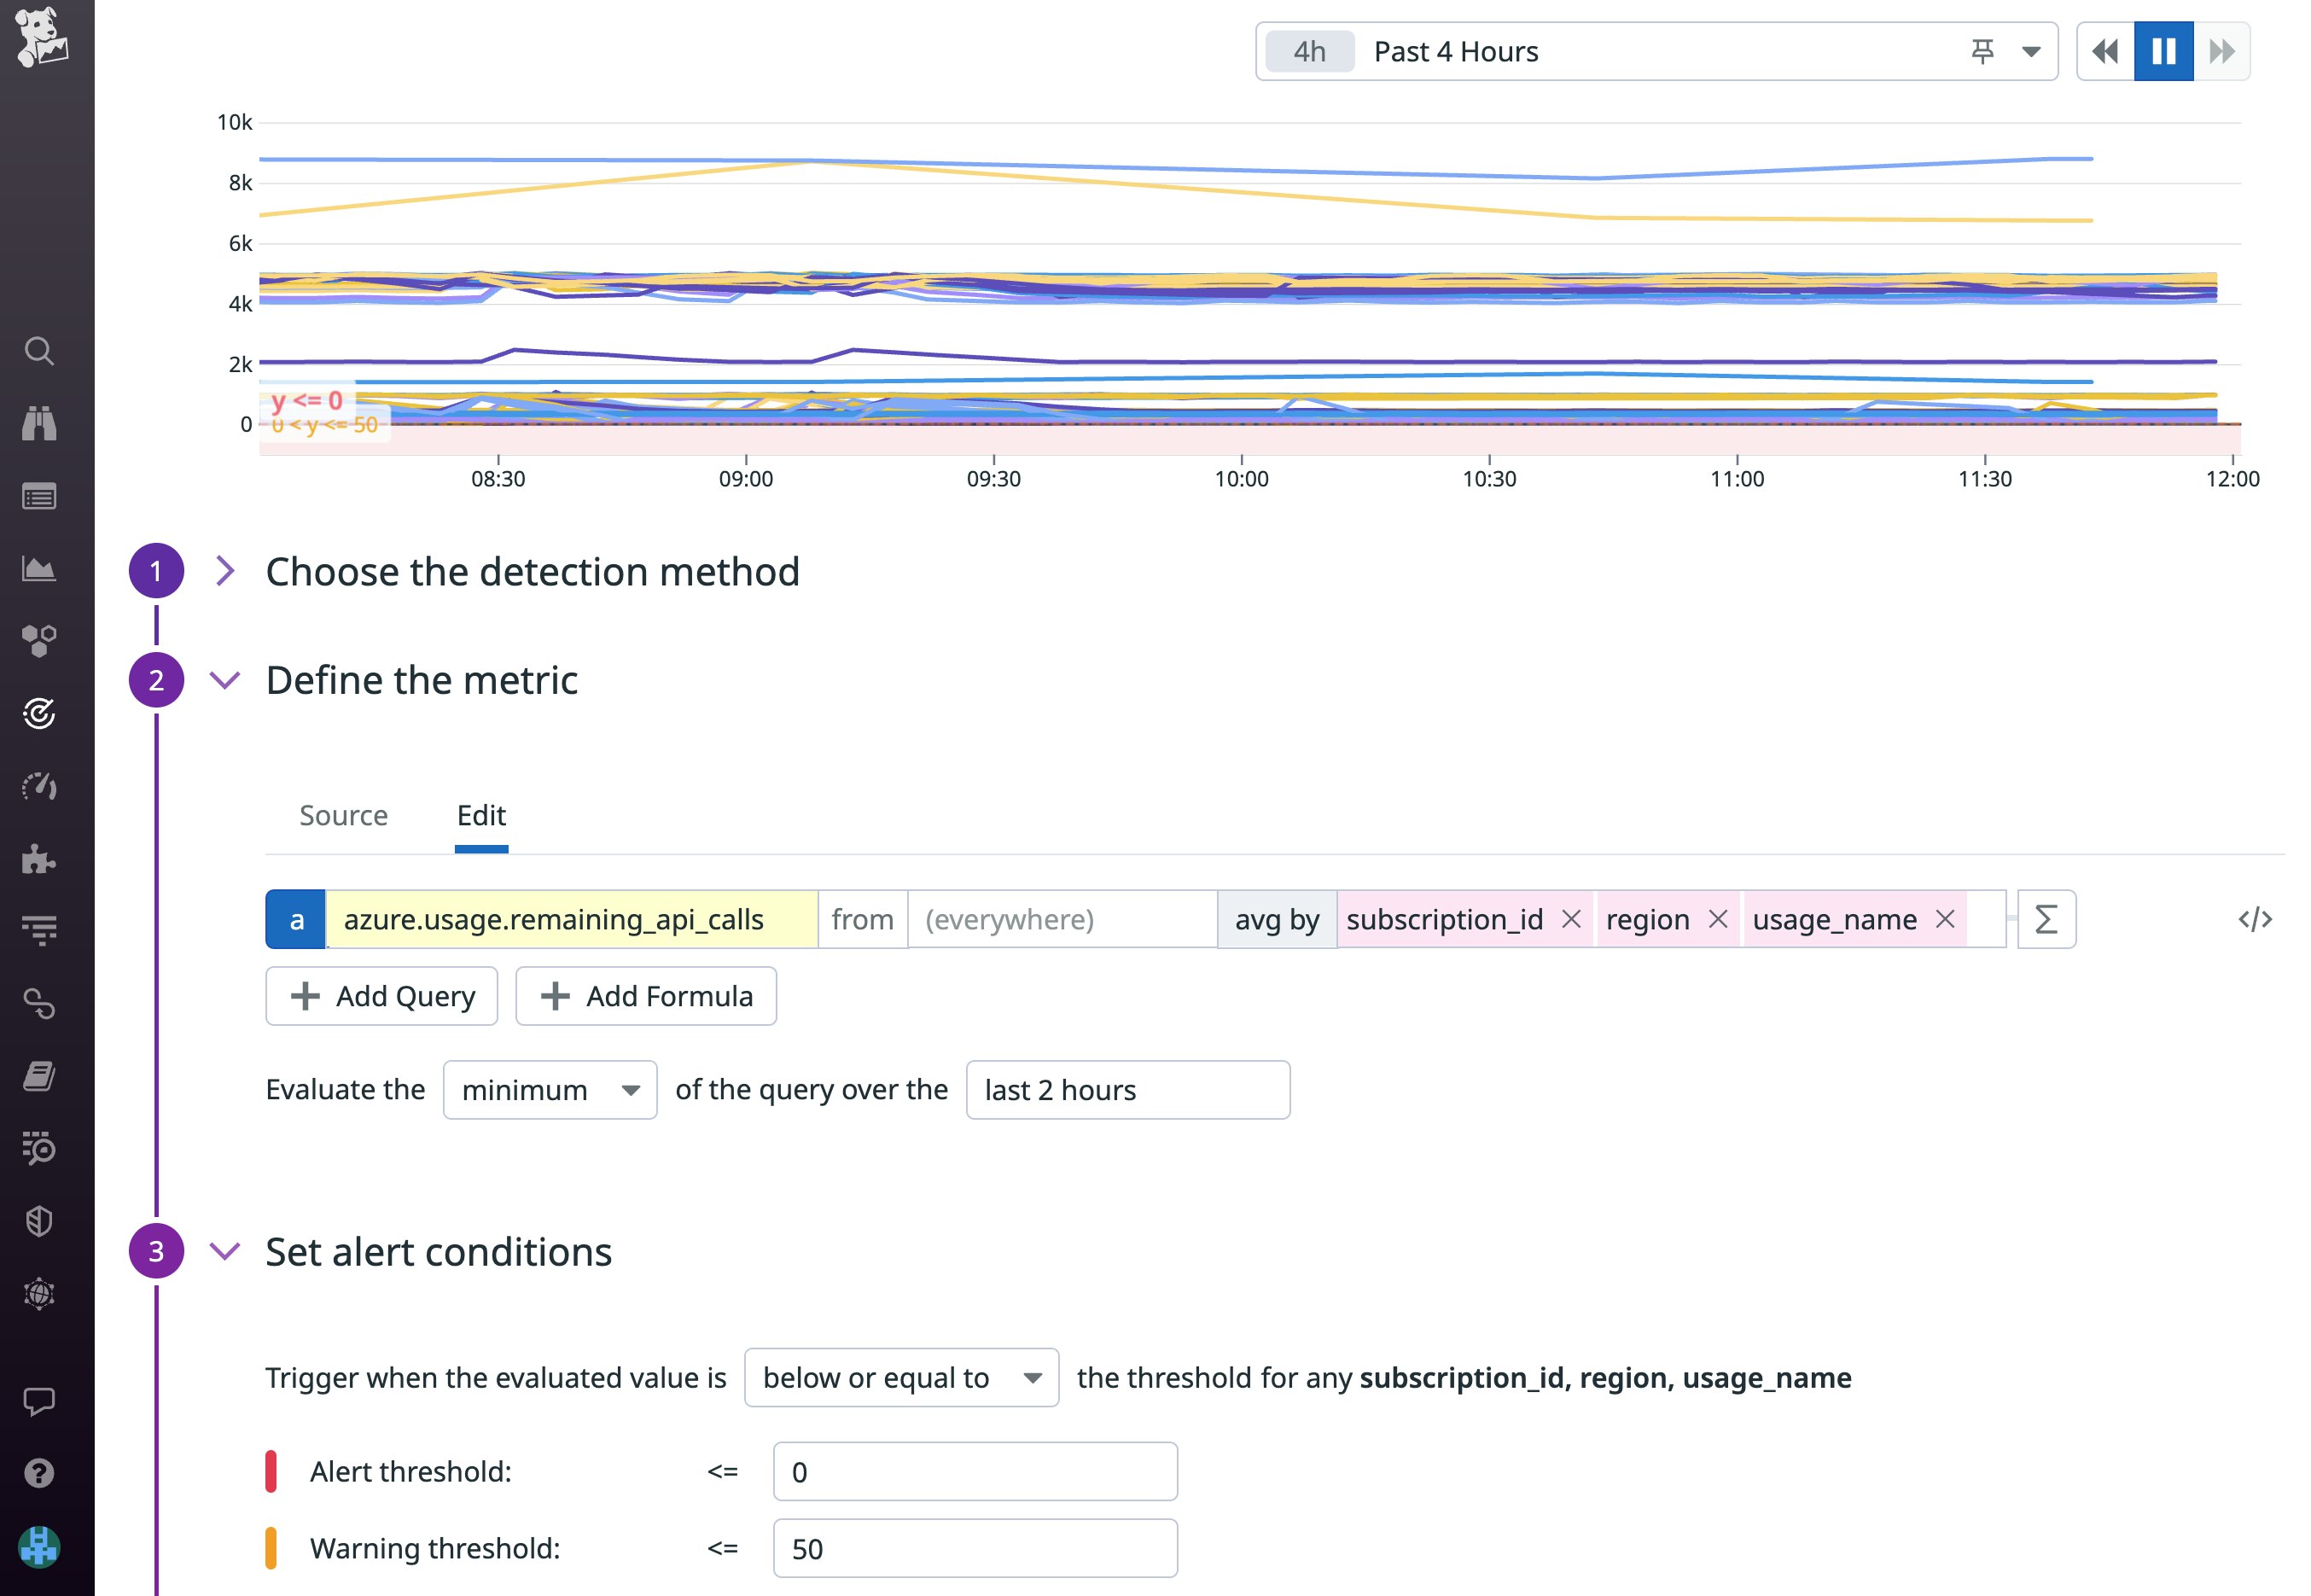Pause live data with the pause button
The width and height of the screenshot is (2311, 1596).
2163,51
